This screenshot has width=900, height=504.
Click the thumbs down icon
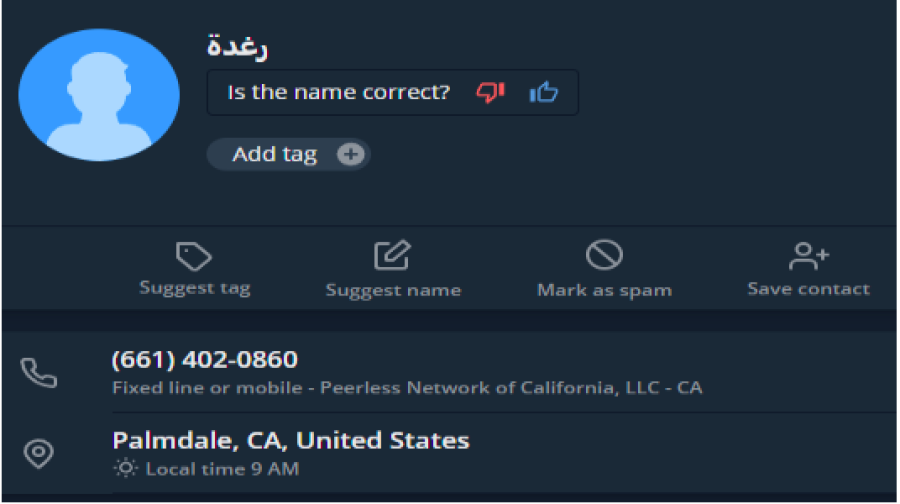[490, 93]
